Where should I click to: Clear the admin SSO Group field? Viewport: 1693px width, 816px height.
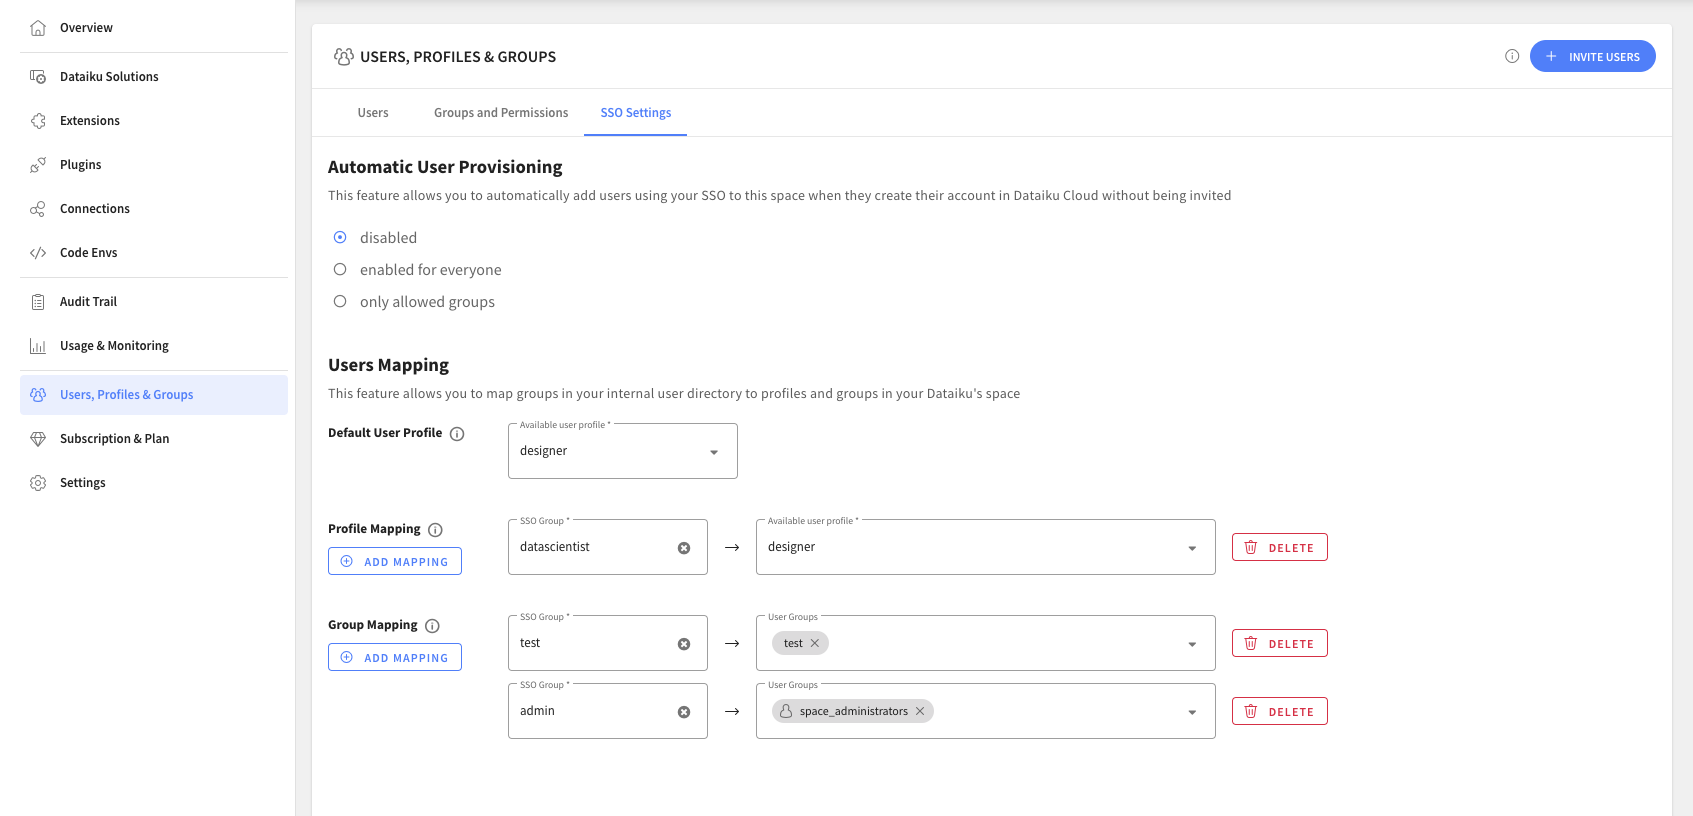click(x=684, y=712)
